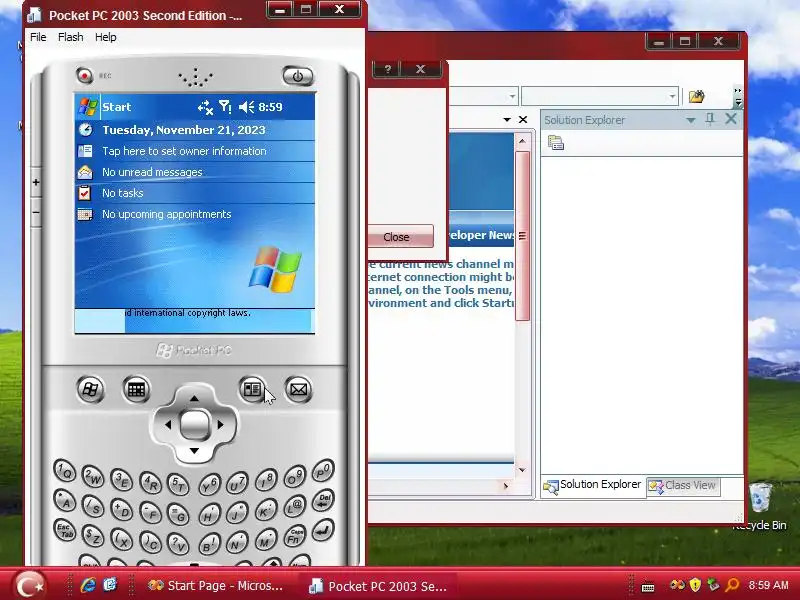Click the Del backspace key

(323, 501)
